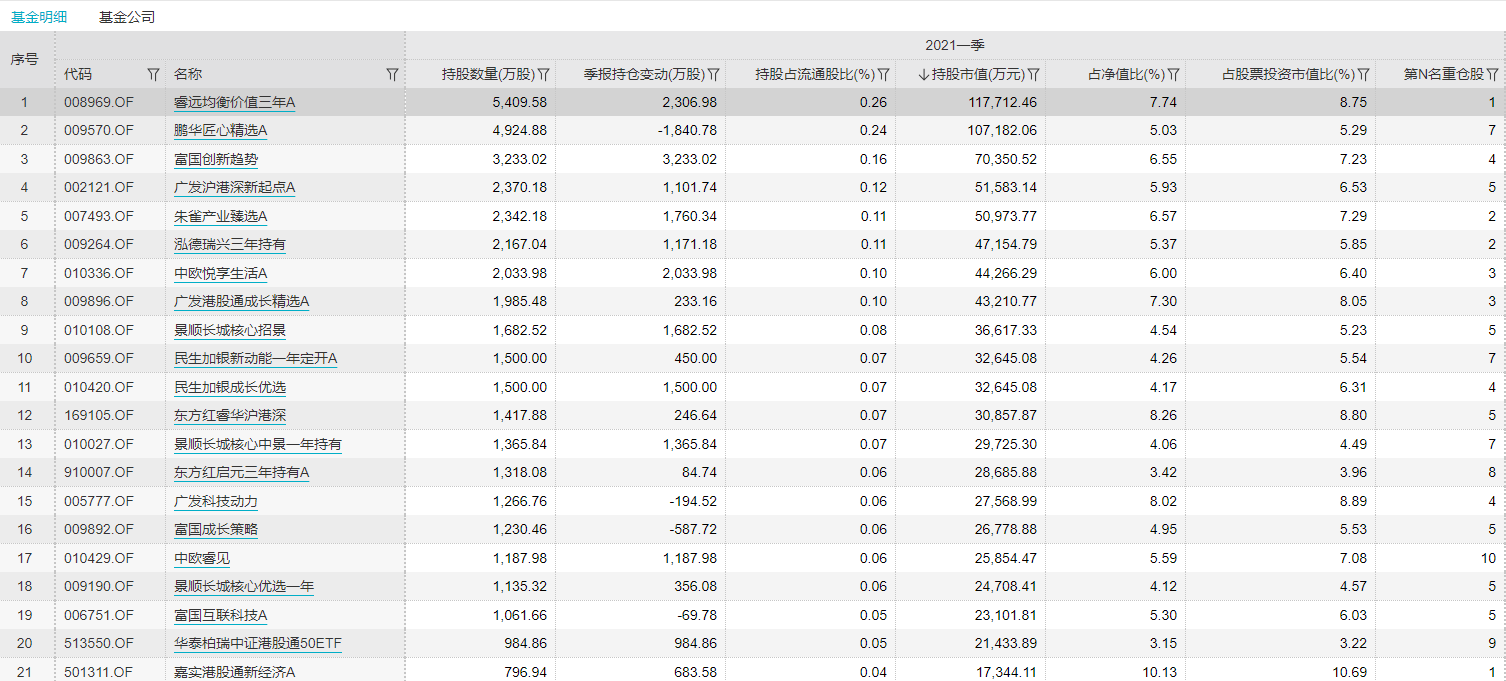Open fund link 广发科技动力

[x=216, y=501]
